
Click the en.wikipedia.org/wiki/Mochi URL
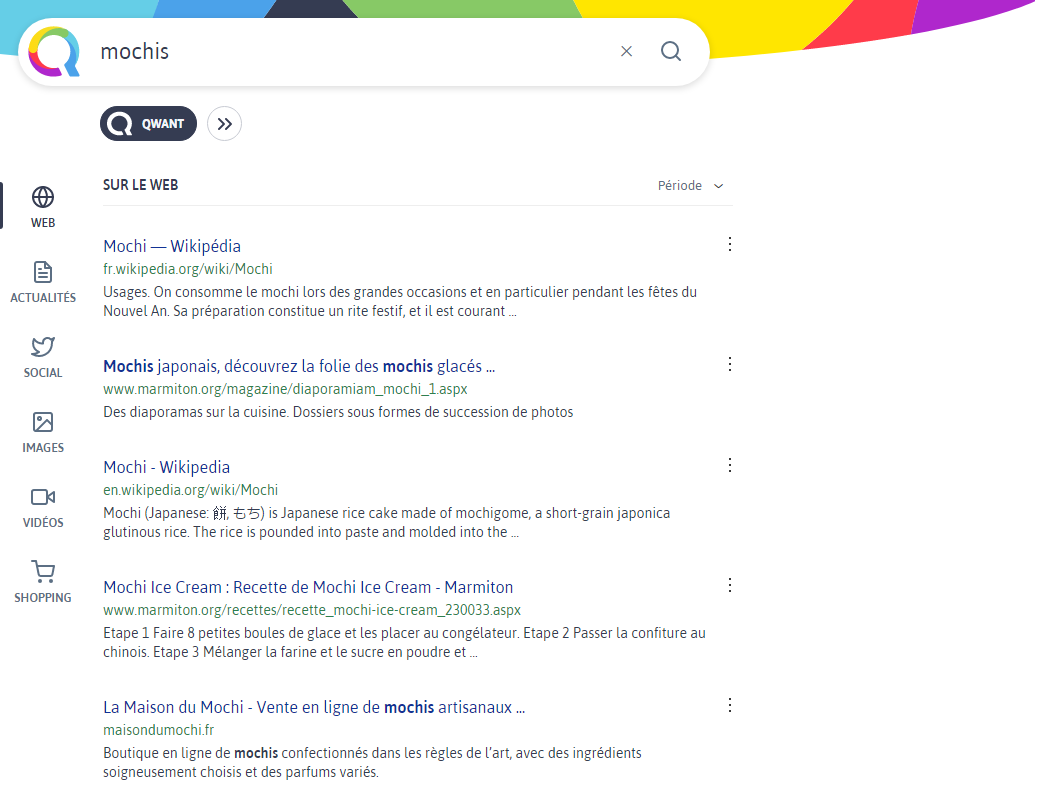[x=190, y=490]
